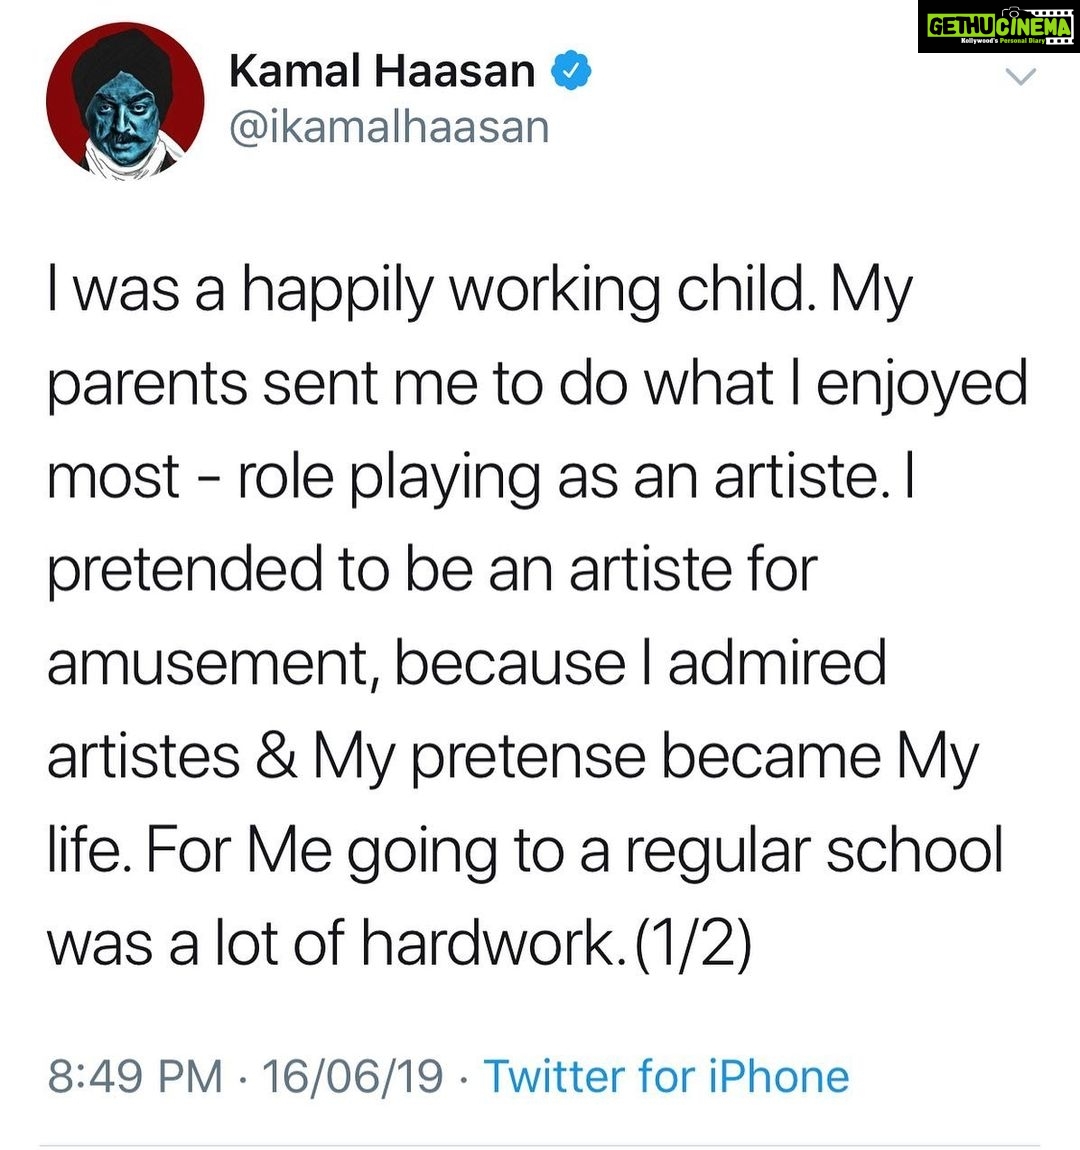The height and width of the screenshot is (1150, 1080).
Task: Click the blue verified badge
Action: 571,71
